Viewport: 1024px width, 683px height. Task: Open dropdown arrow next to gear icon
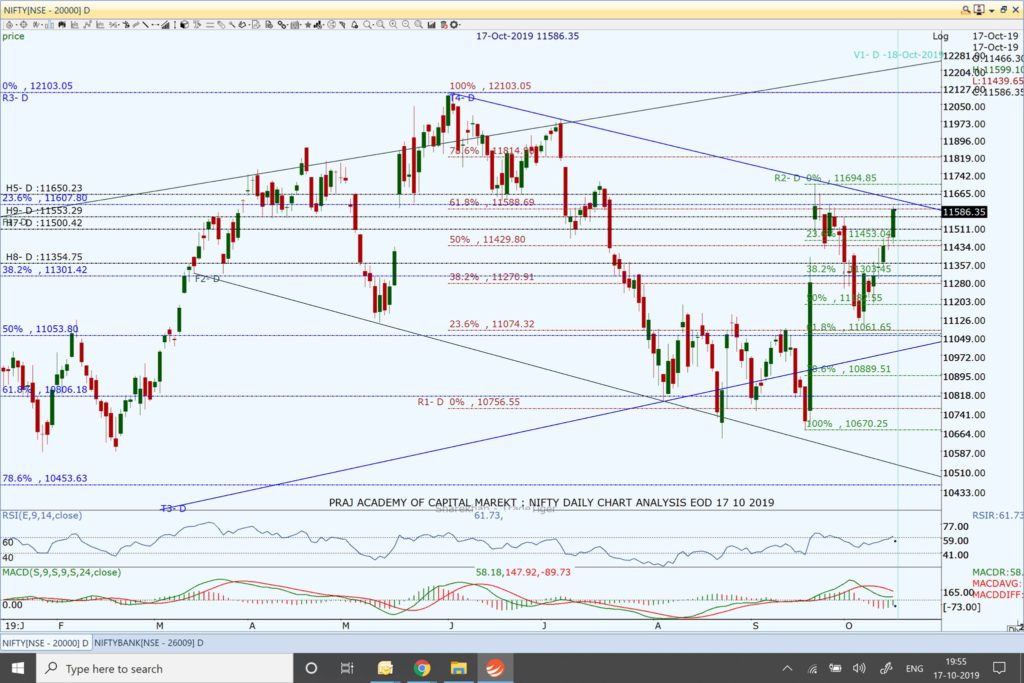coord(460,25)
